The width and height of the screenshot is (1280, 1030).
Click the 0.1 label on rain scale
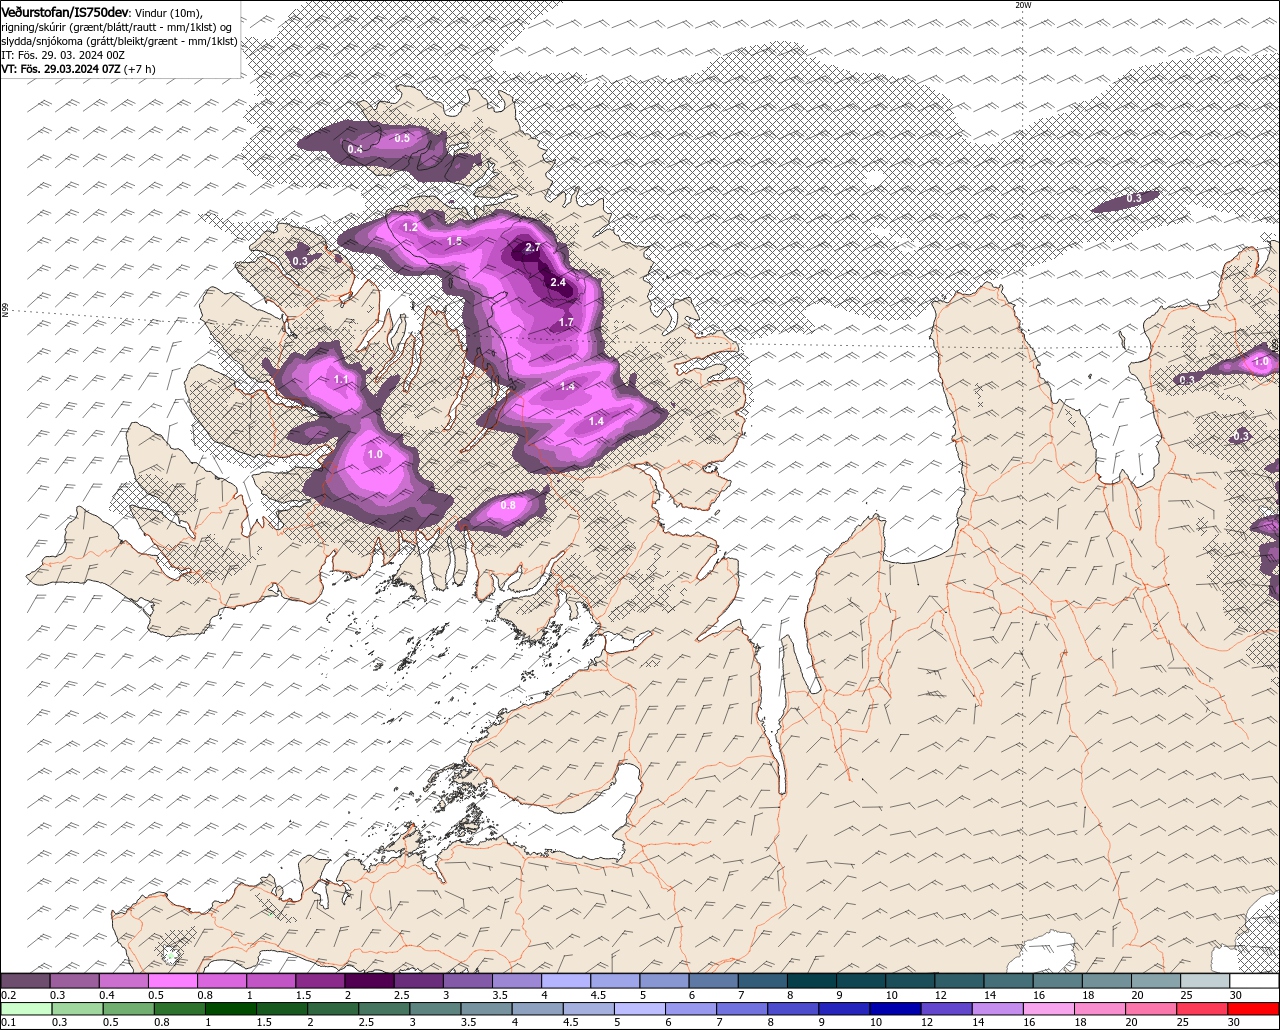[x=8, y=1023]
